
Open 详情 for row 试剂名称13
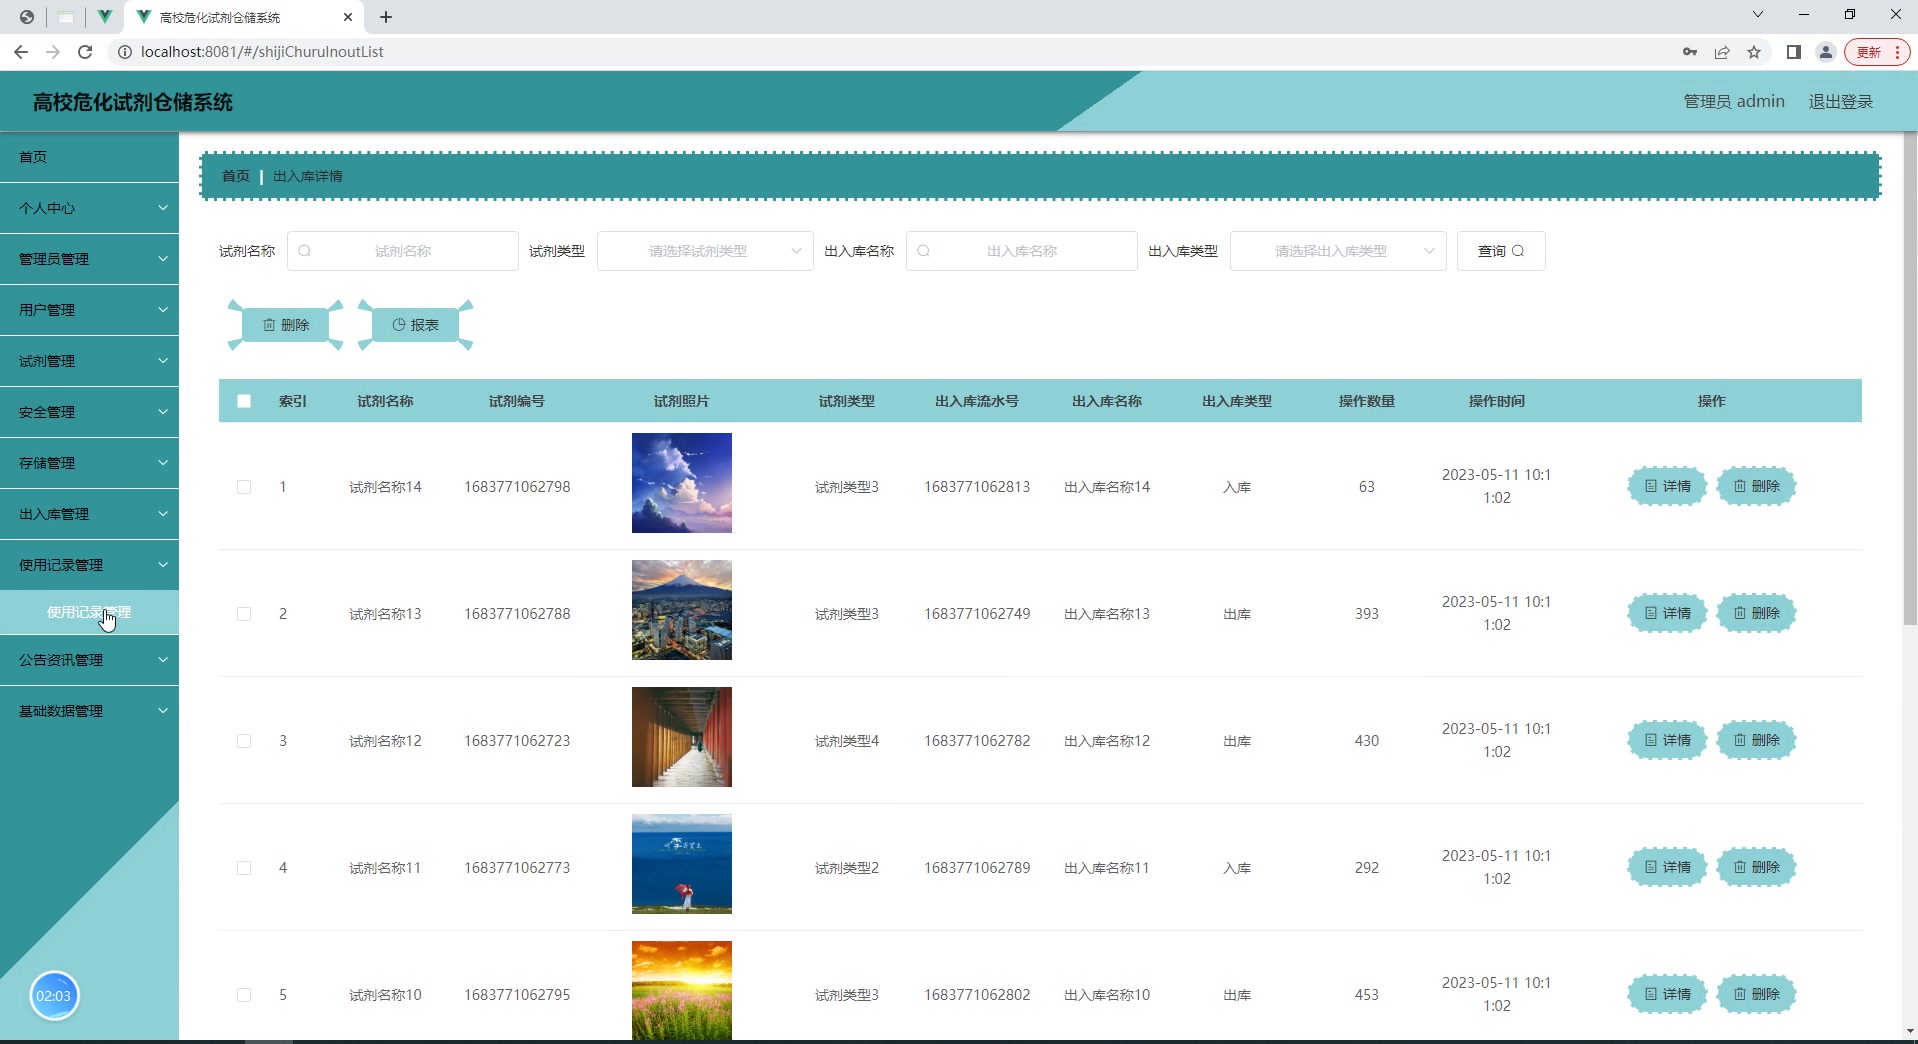click(1667, 613)
